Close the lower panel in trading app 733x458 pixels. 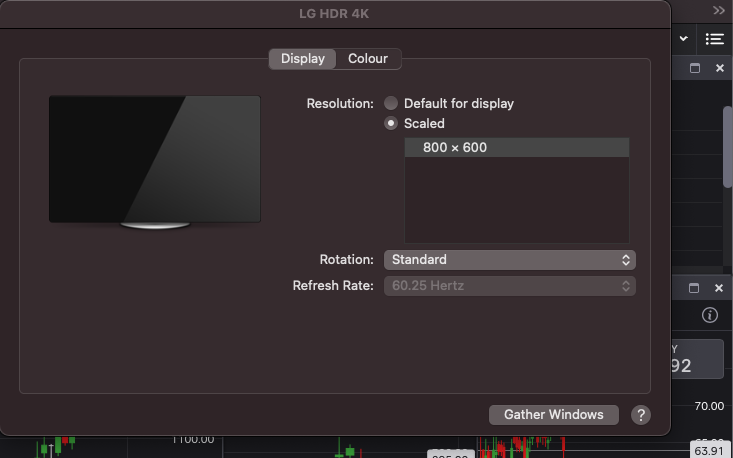(x=719, y=288)
